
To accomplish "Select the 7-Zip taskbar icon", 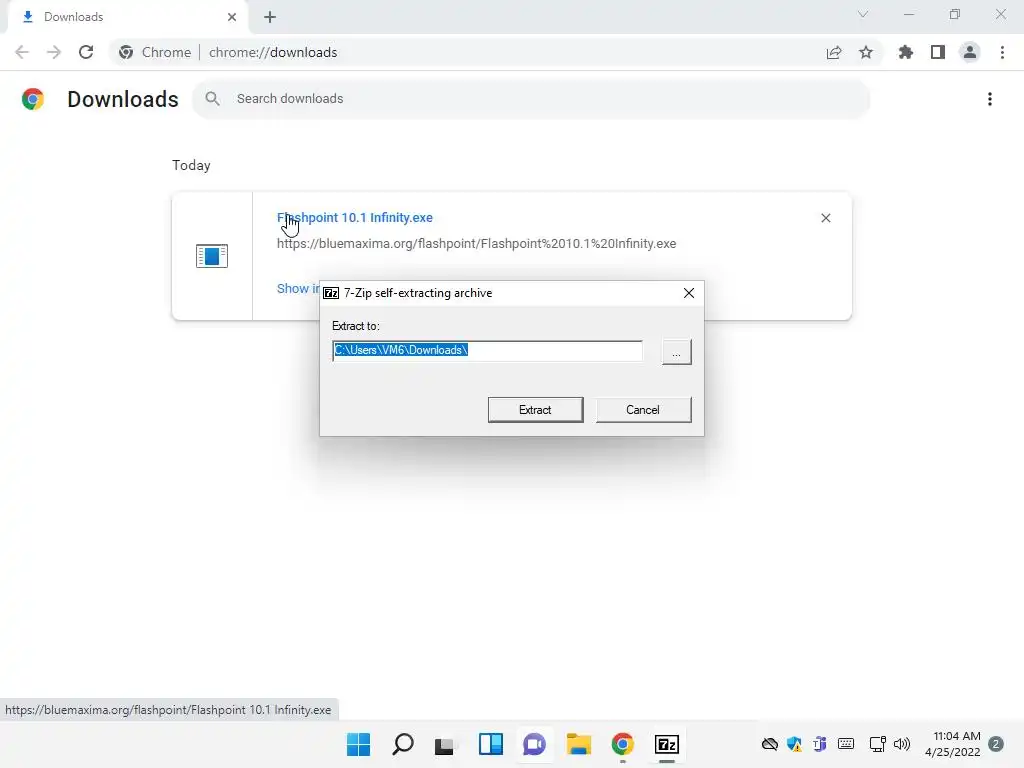I will coord(667,744).
